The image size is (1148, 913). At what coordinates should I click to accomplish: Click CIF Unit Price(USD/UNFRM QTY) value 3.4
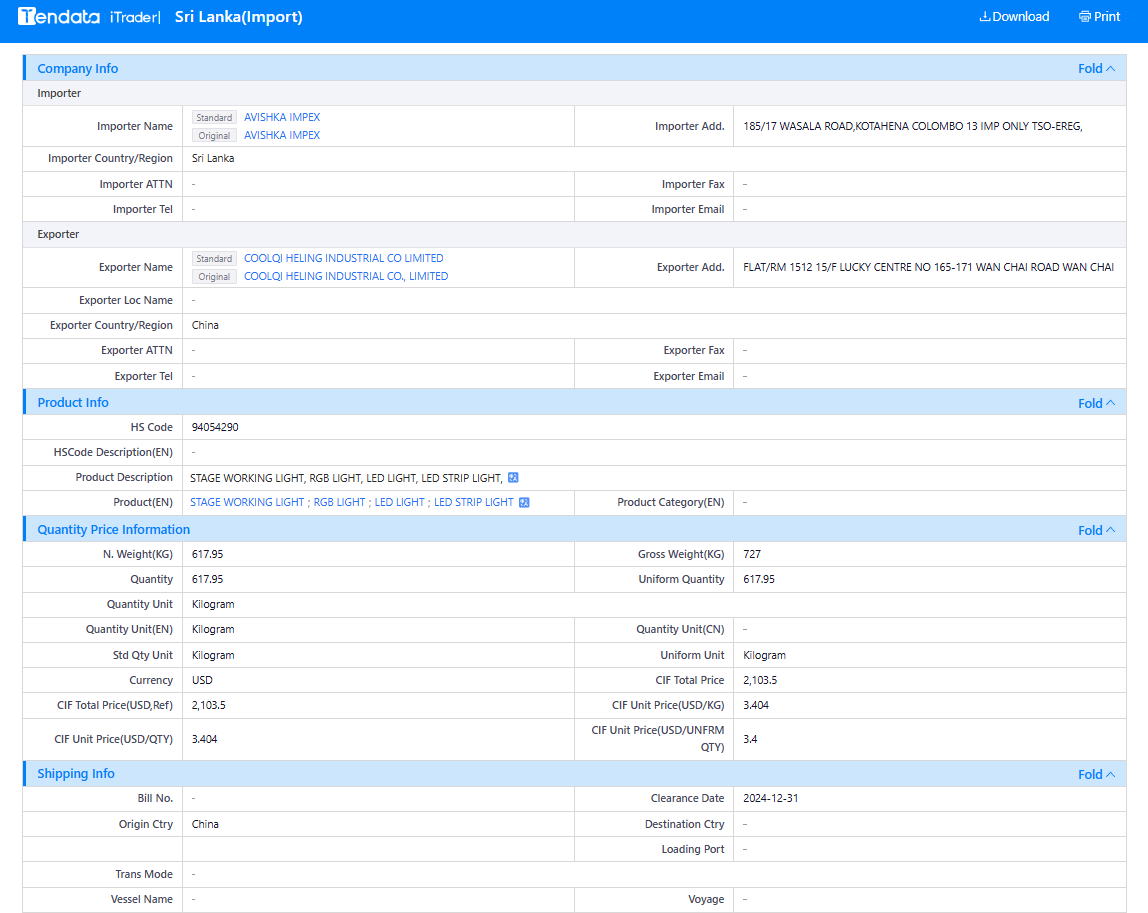pyautogui.click(x=750, y=739)
